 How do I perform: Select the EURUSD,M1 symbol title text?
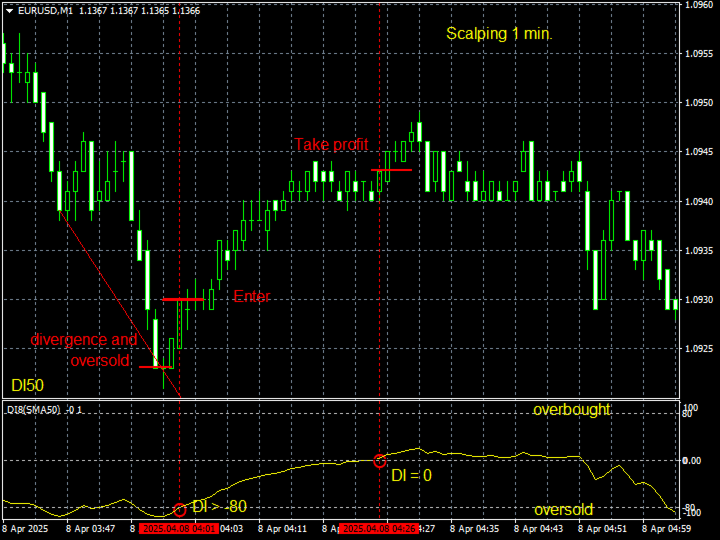click(45, 11)
